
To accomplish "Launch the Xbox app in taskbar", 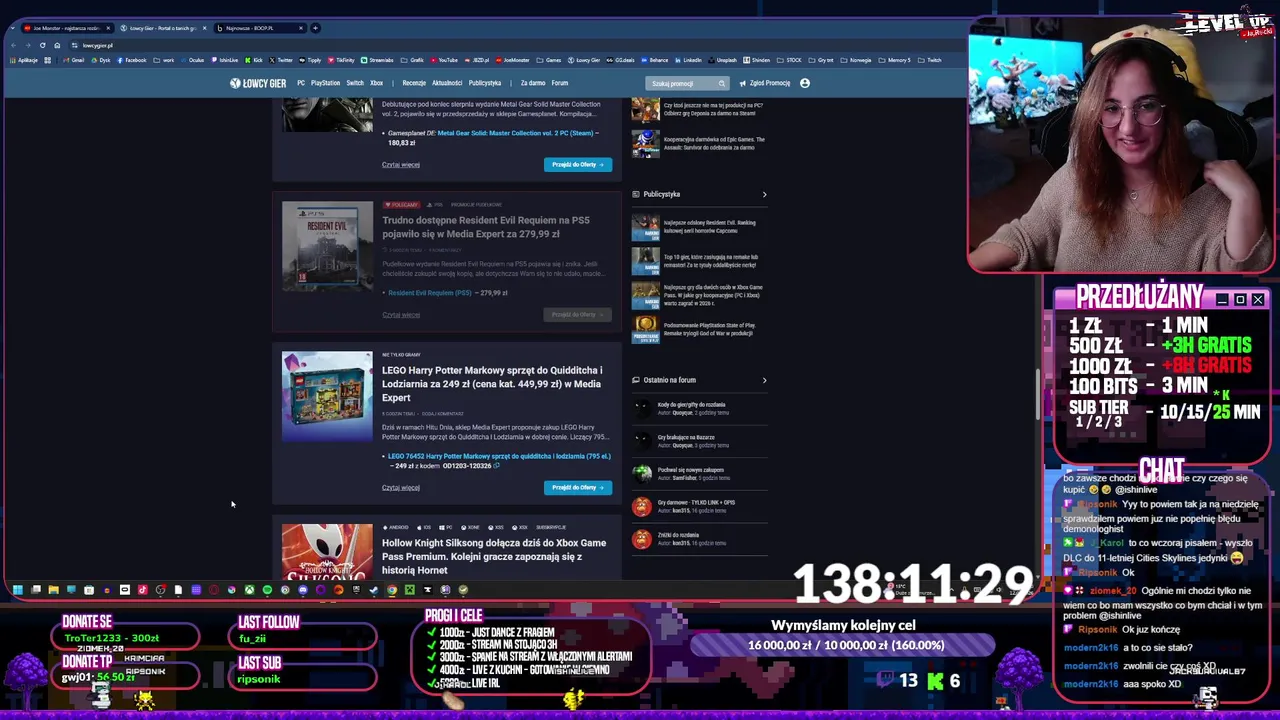I will coord(249,590).
